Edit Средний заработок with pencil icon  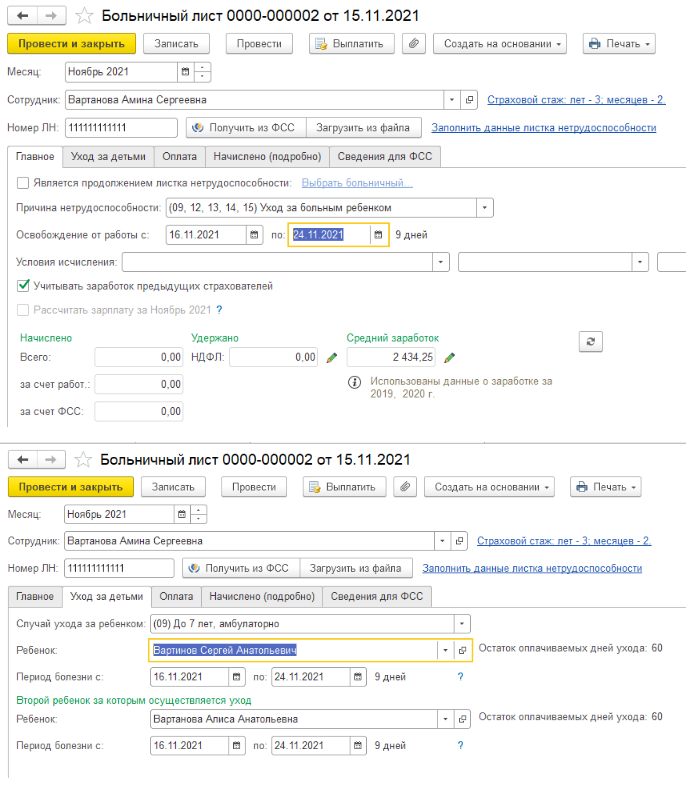coord(450,357)
